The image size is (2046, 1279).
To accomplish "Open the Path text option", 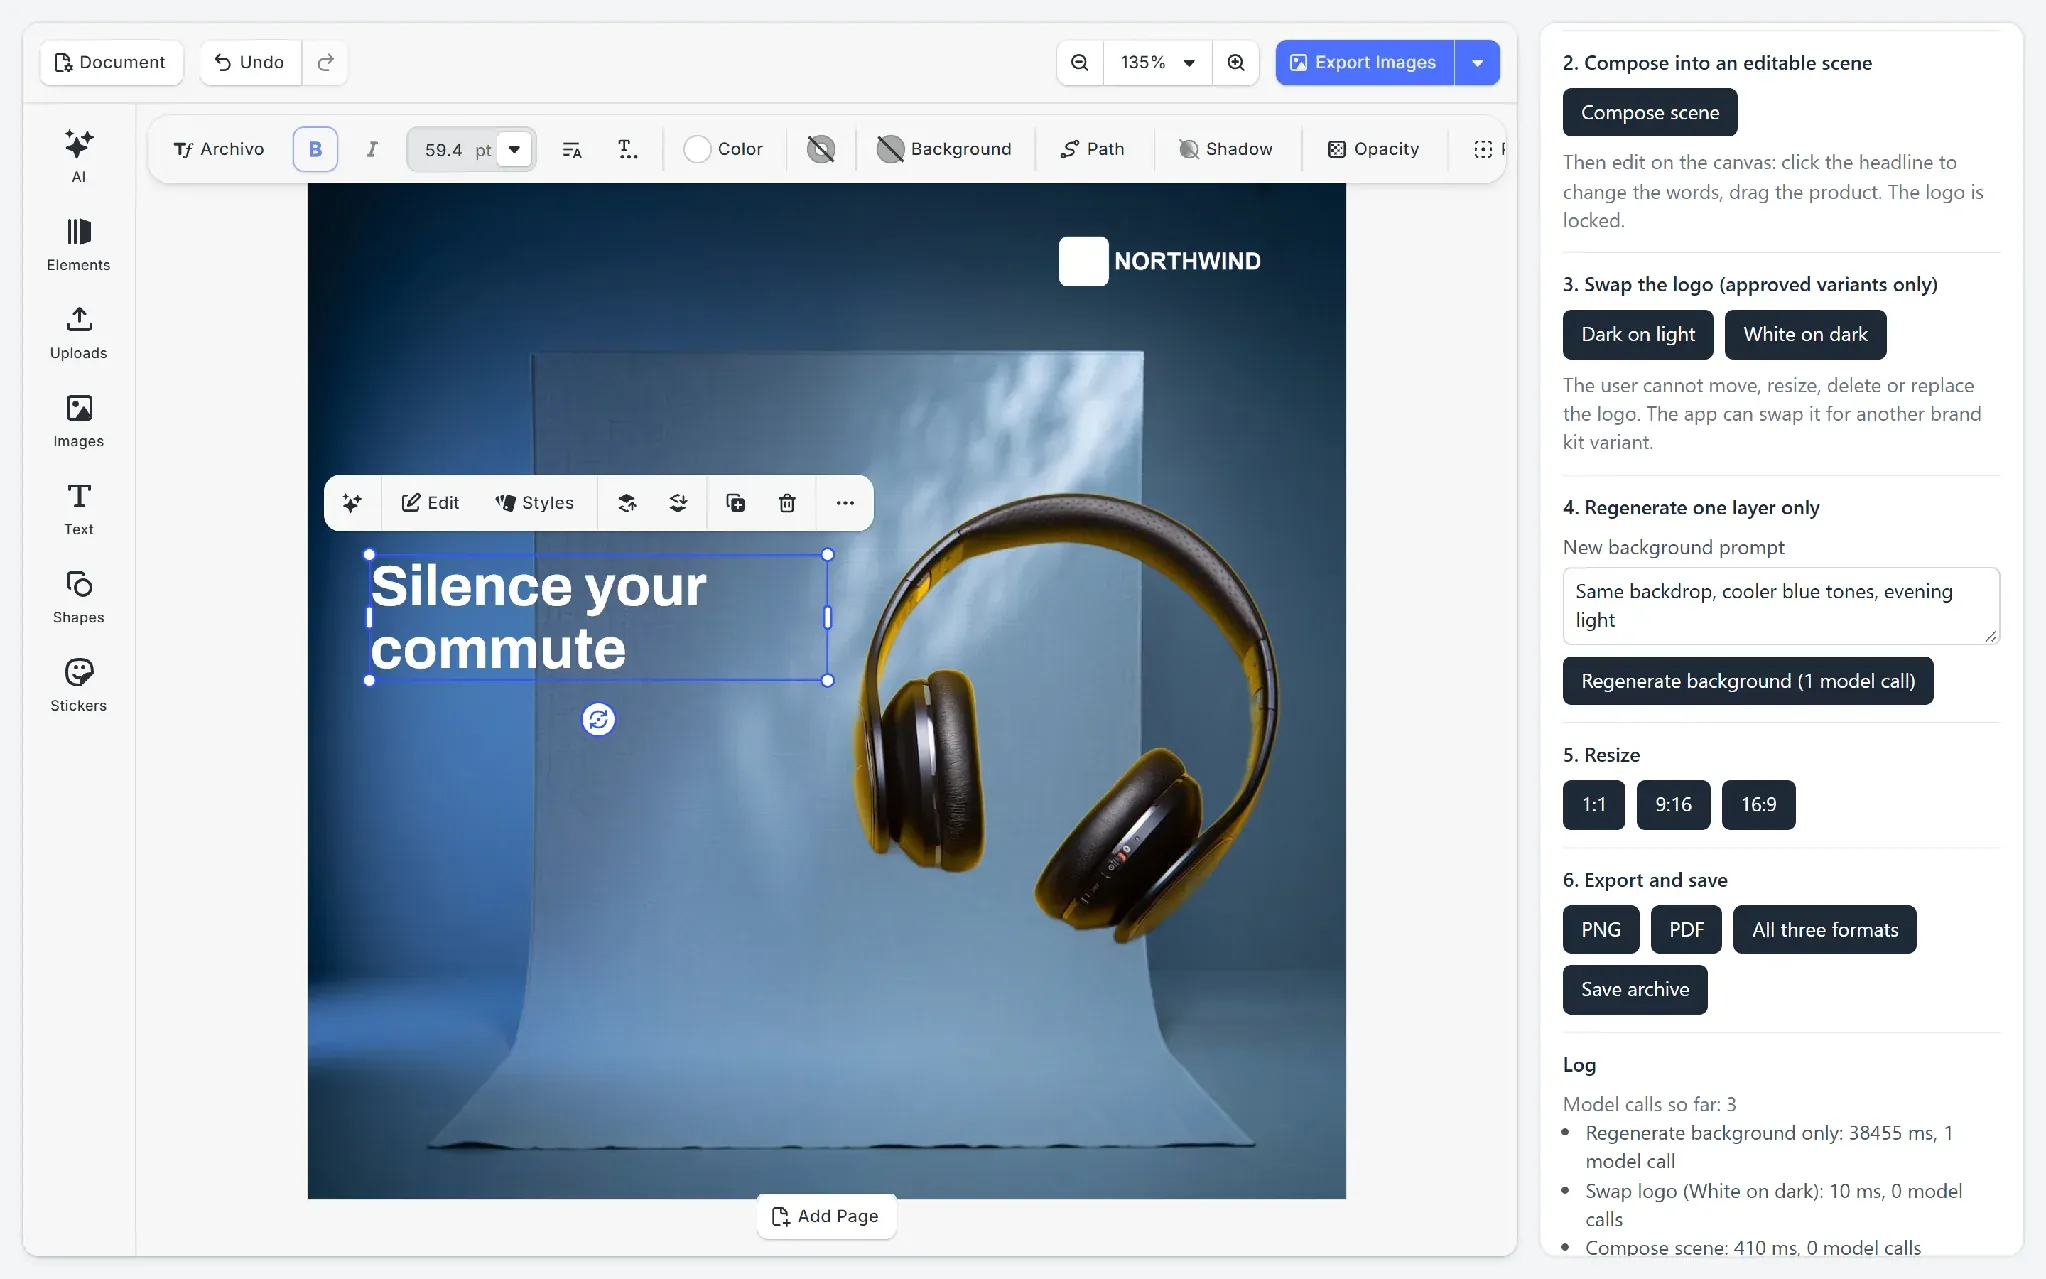I will 1093,149.
